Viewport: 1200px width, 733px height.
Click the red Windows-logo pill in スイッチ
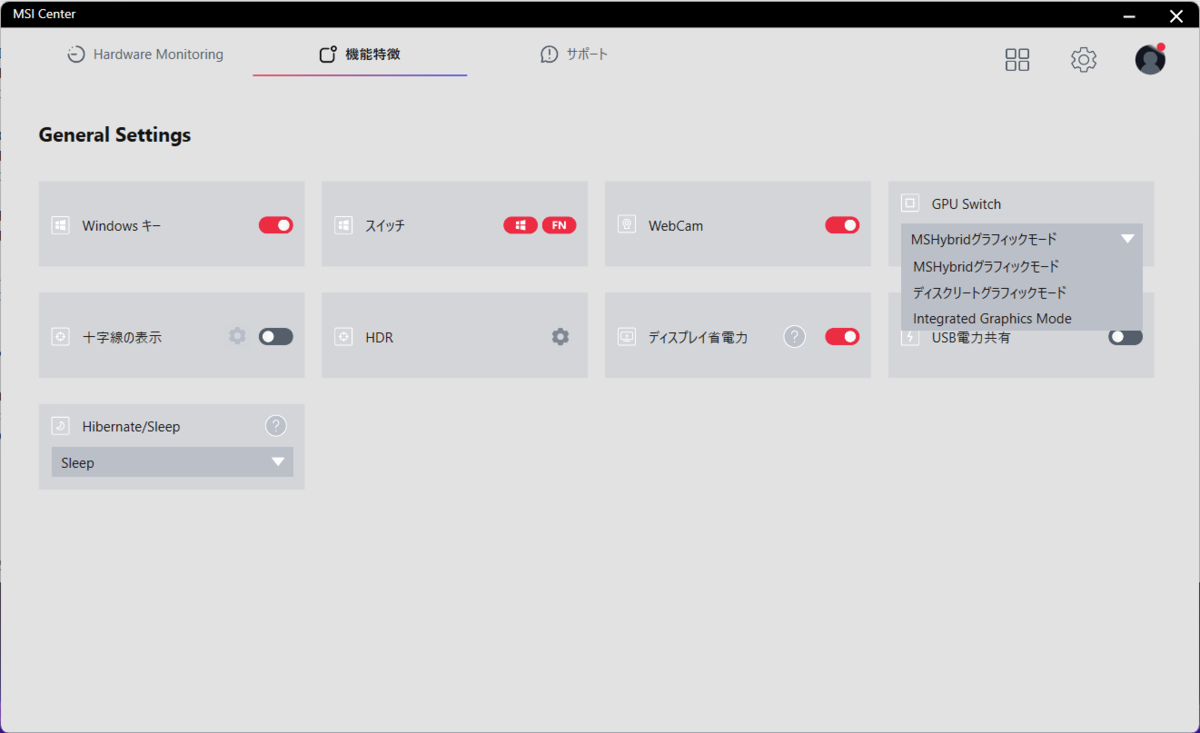520,225
